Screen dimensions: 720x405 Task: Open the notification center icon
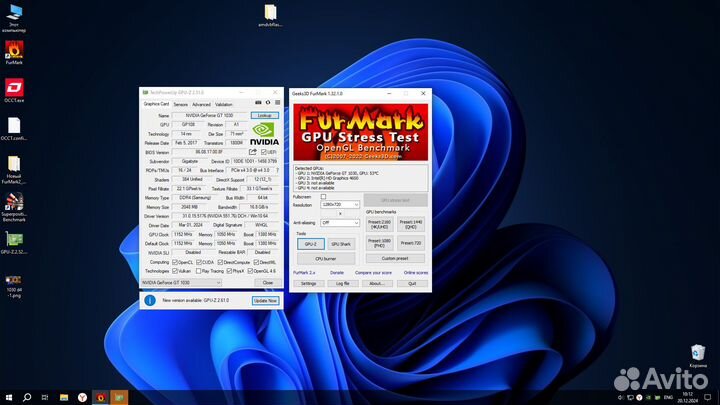pos(708,397)
